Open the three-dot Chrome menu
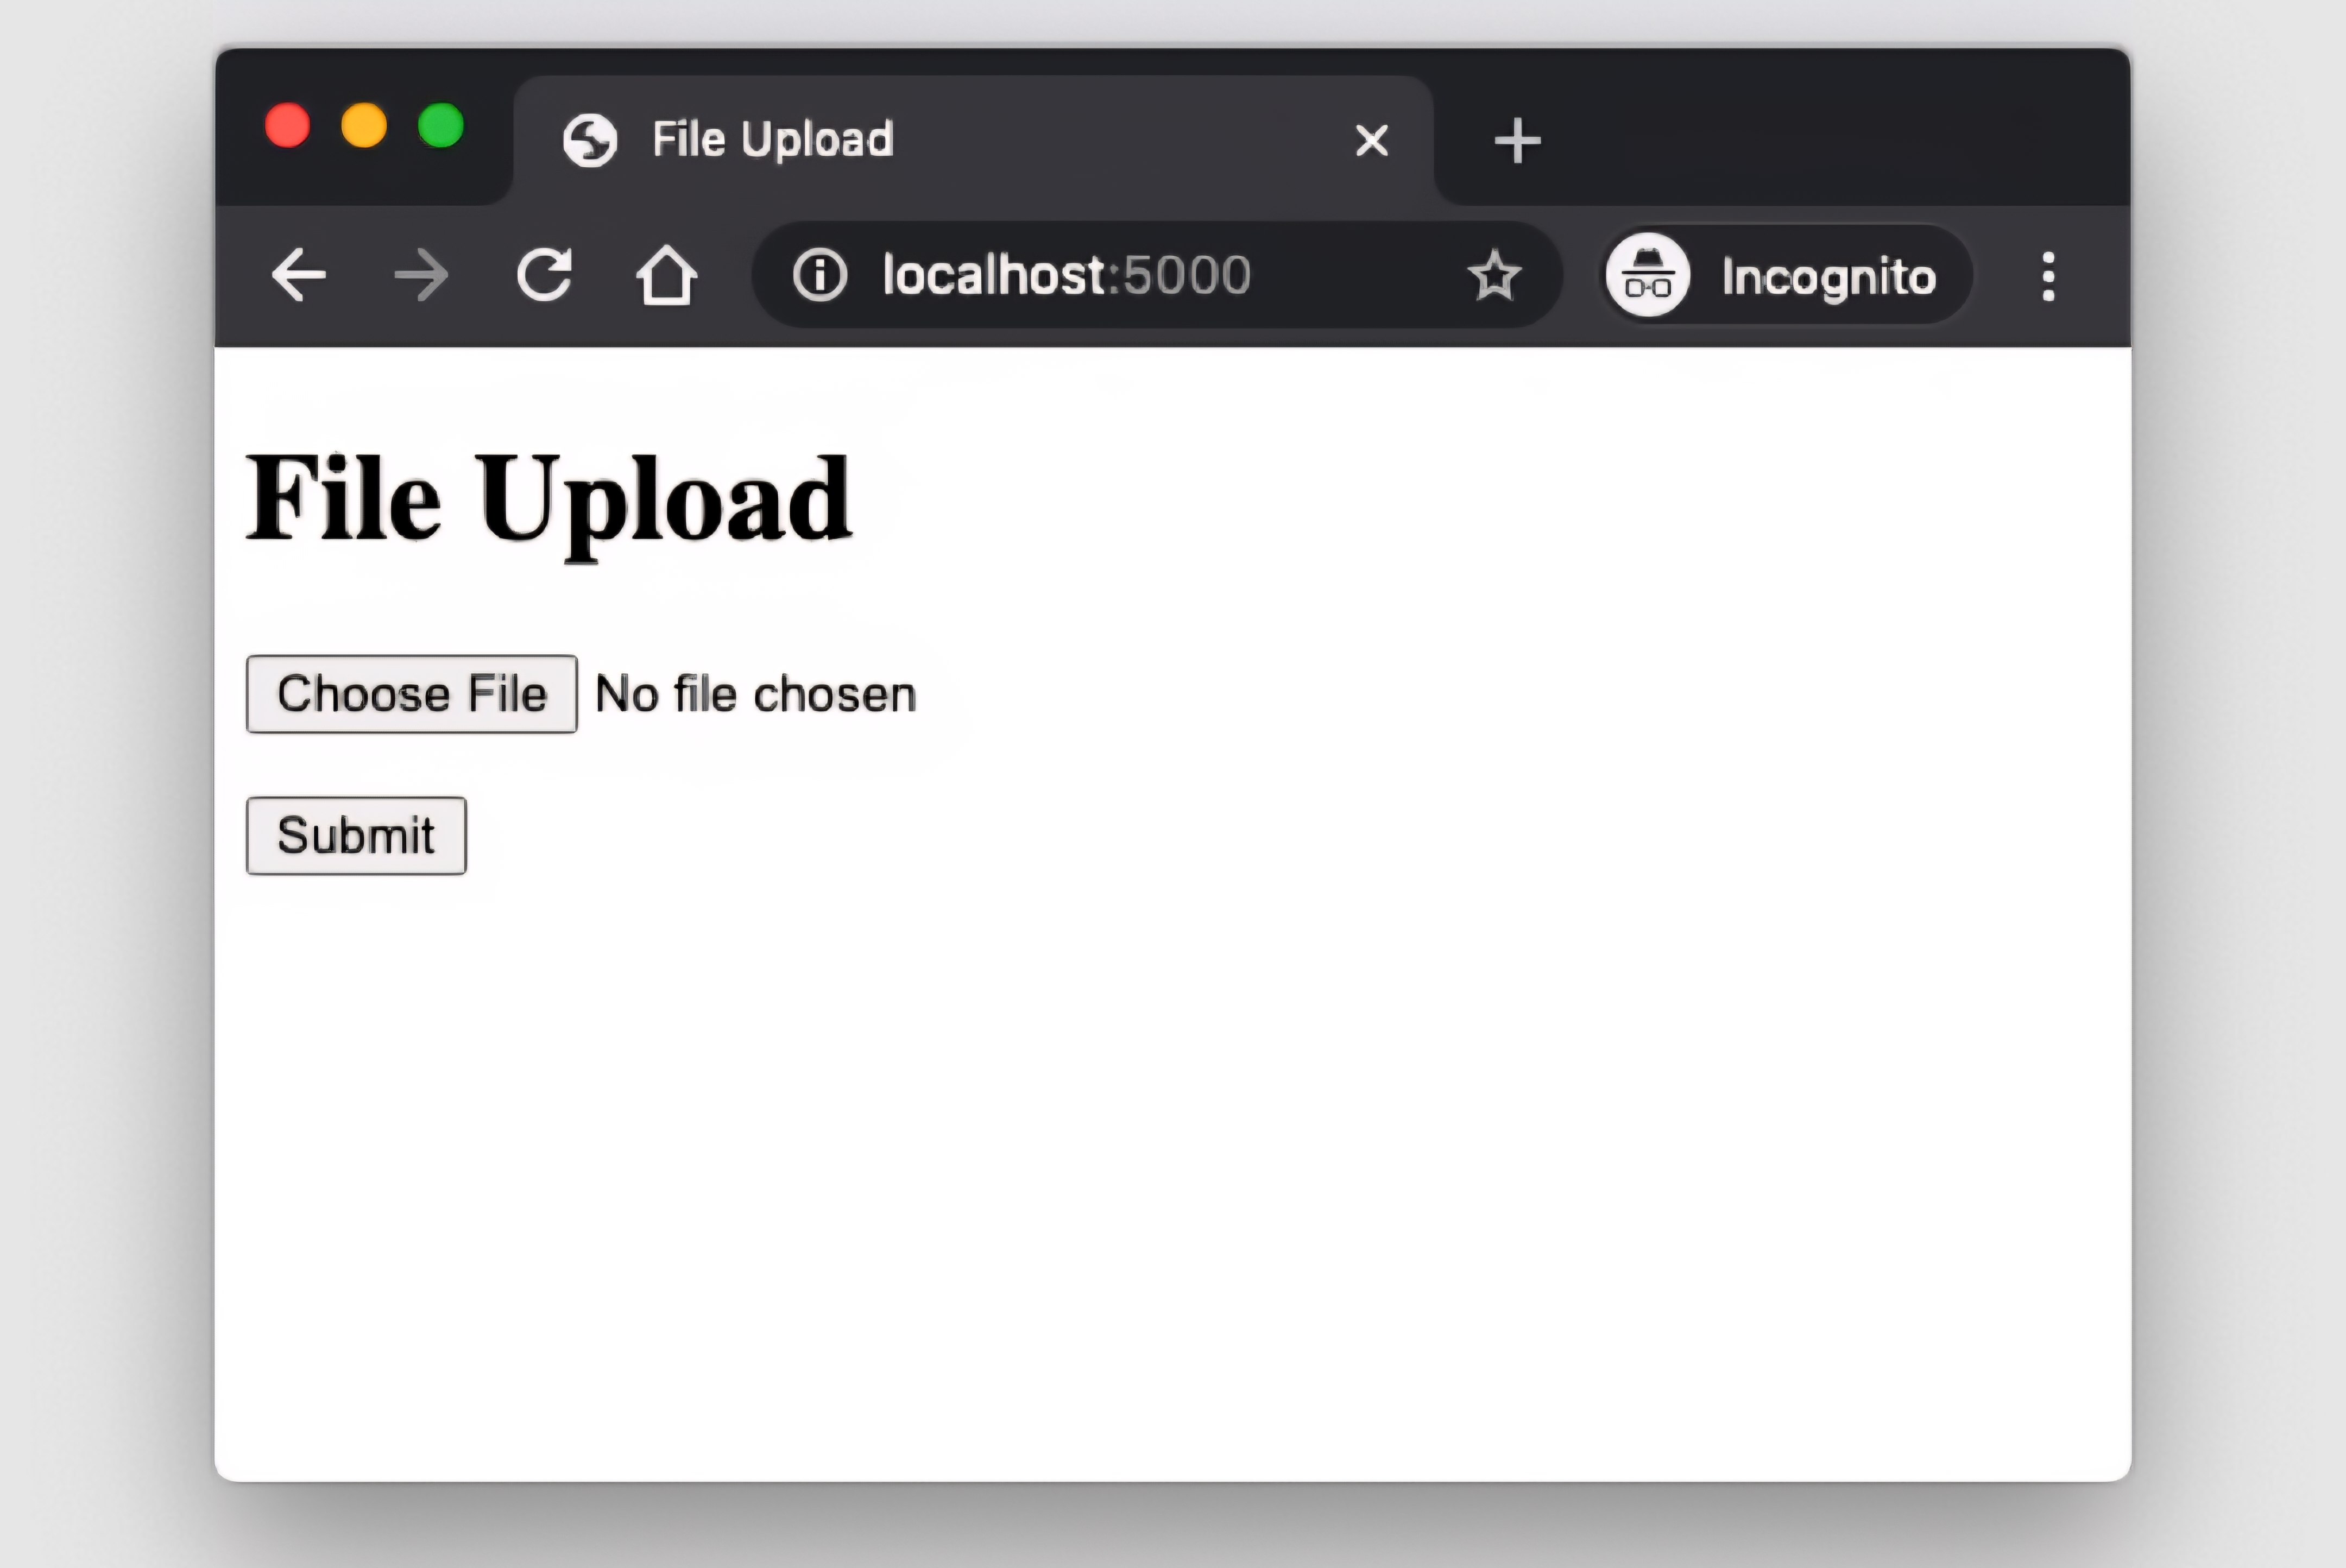Image resolution: width=2346 pixels, height=1568 pixels. [x=2048, y=276]
